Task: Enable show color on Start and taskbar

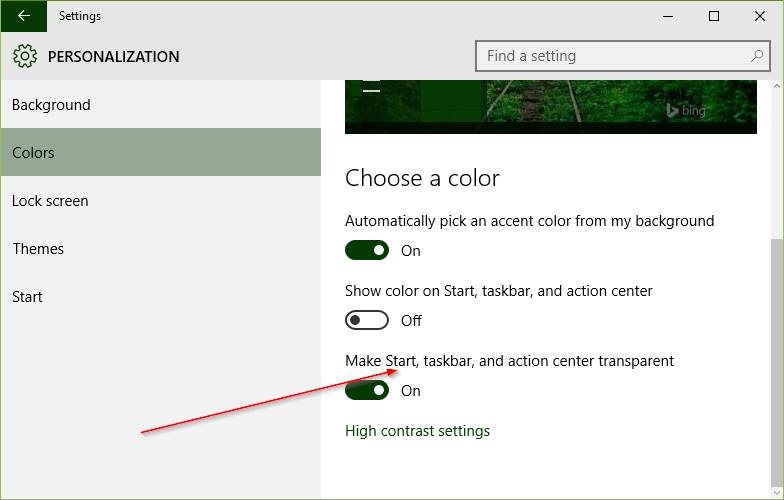Action: point(367,321)
